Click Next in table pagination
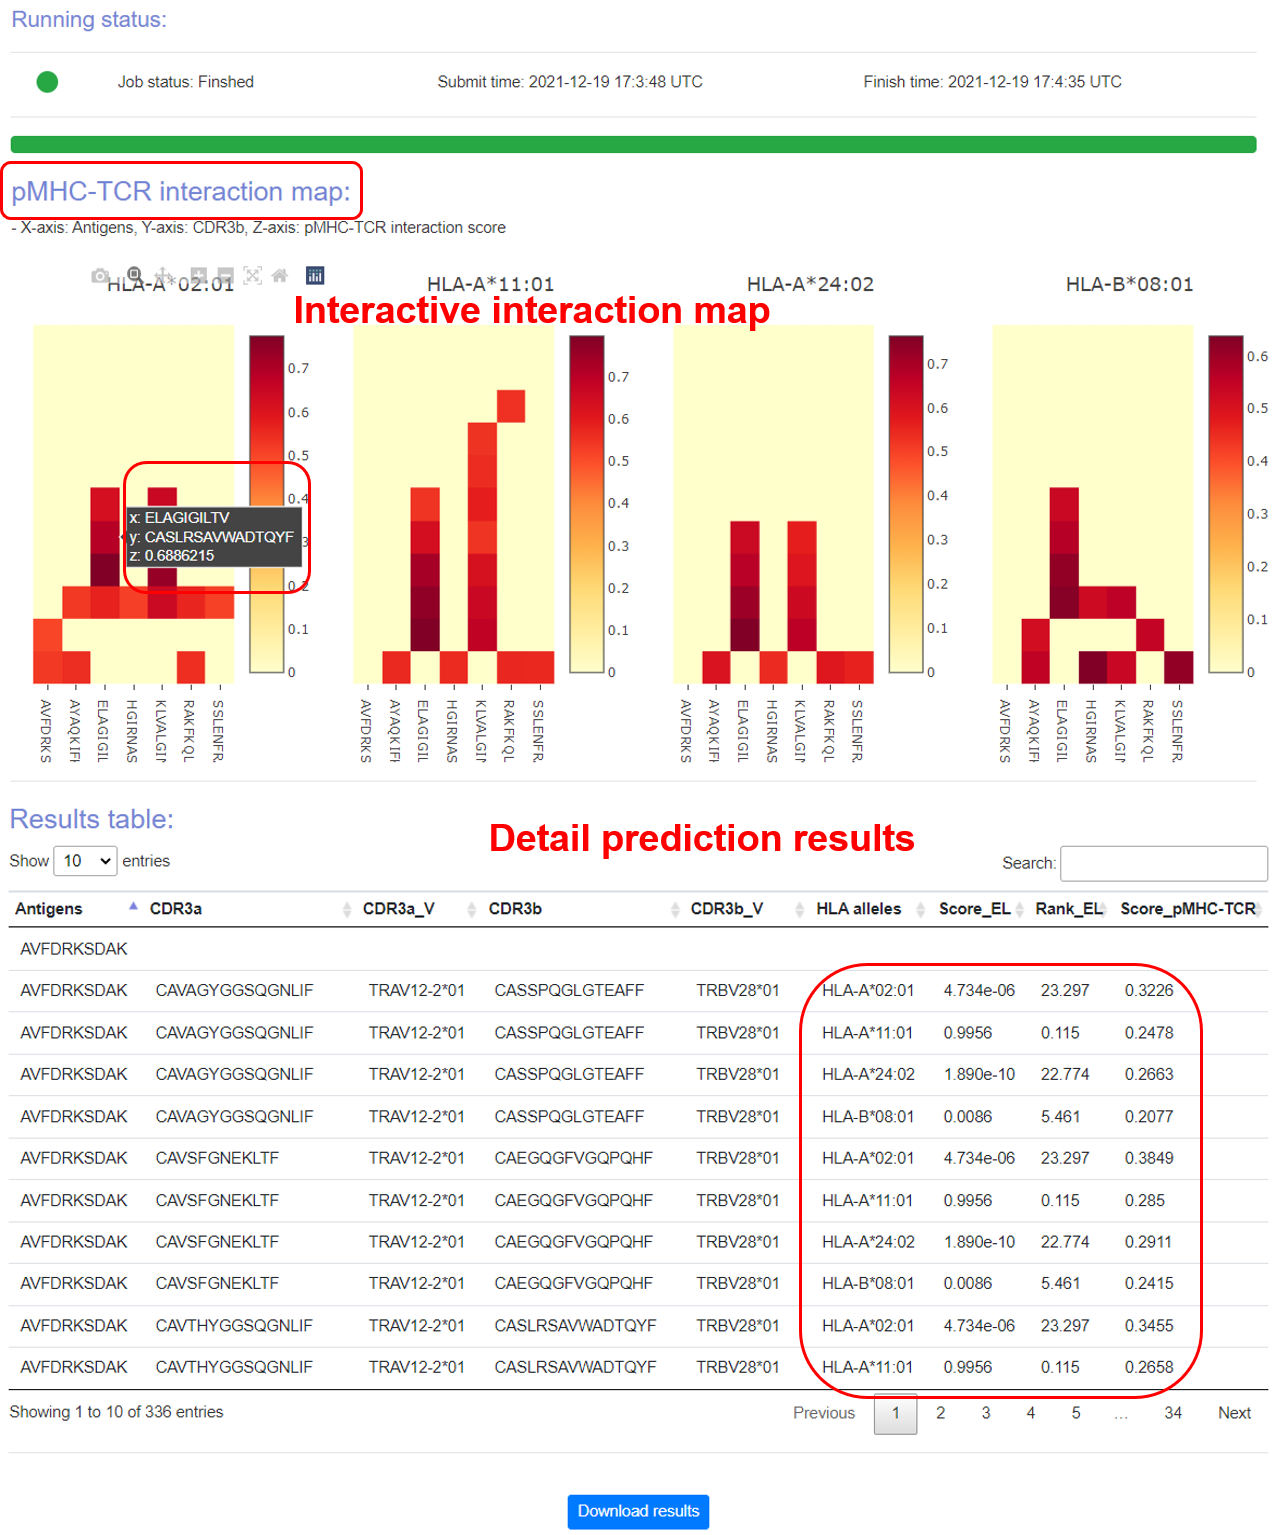1276x1535 pixels. (1234, 1413)
